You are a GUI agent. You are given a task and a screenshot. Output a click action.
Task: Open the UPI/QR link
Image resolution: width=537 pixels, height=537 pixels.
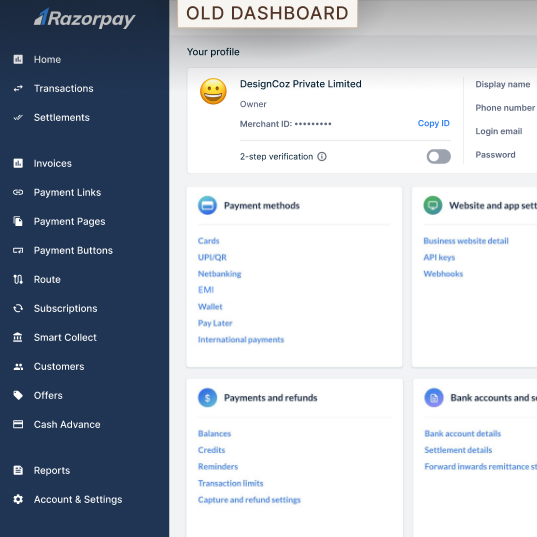coord(212,257)
